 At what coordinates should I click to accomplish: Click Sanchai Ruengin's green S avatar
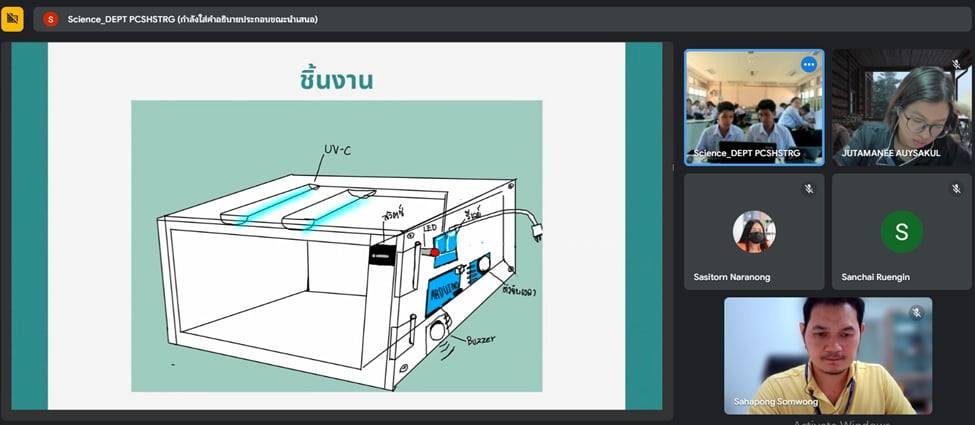point(901,232)
